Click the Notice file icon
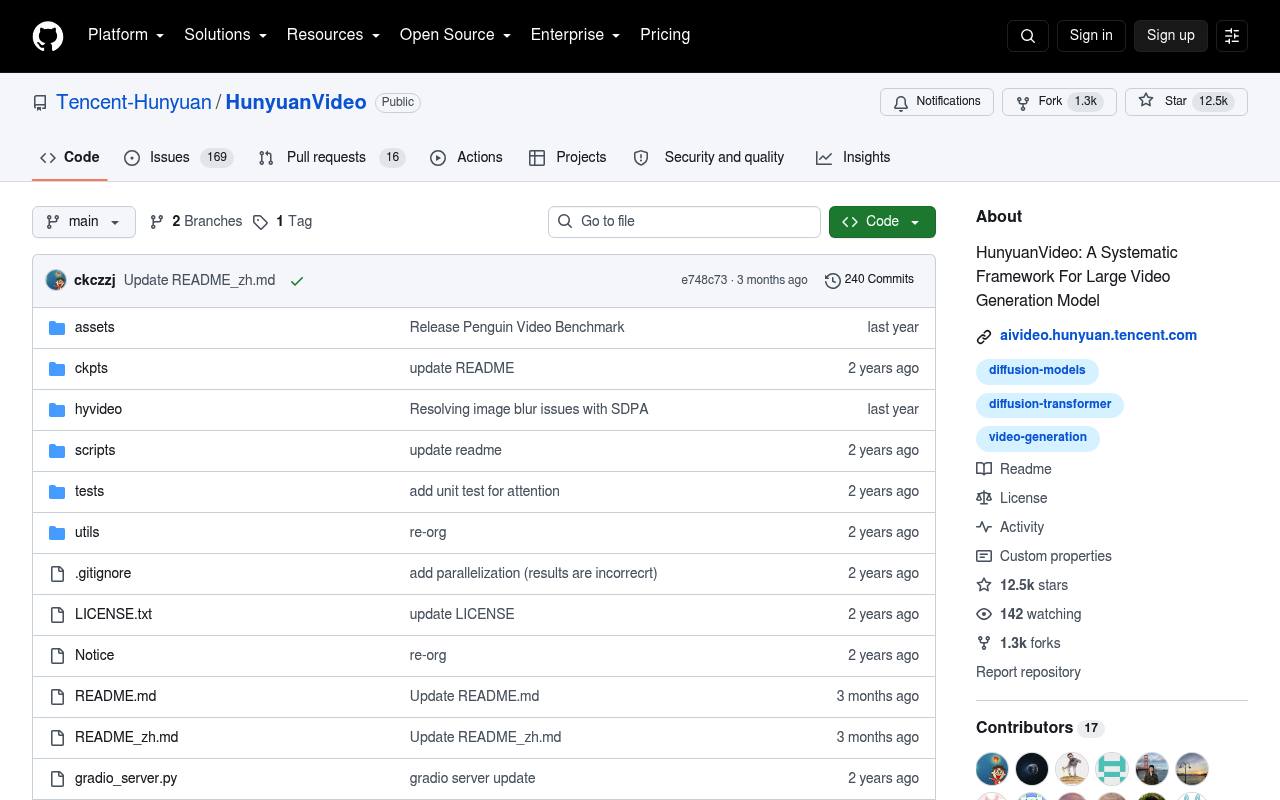1280x800 pixels. coord(57,656)
